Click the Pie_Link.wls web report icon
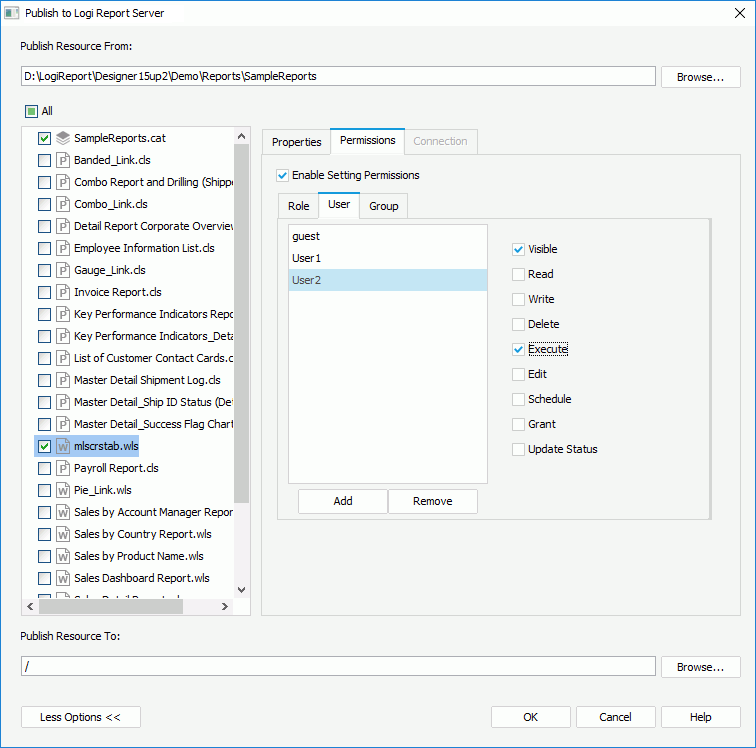This screenshot has height=748, width=756. [x=62, y=490]
